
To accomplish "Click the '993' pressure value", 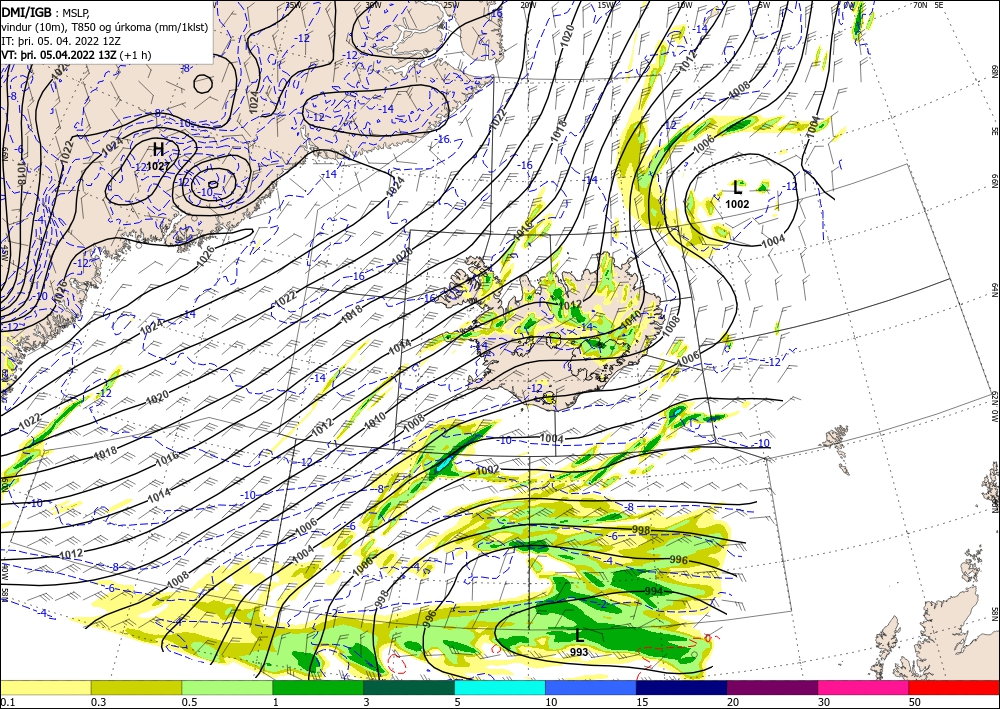I will coord(579,652).
